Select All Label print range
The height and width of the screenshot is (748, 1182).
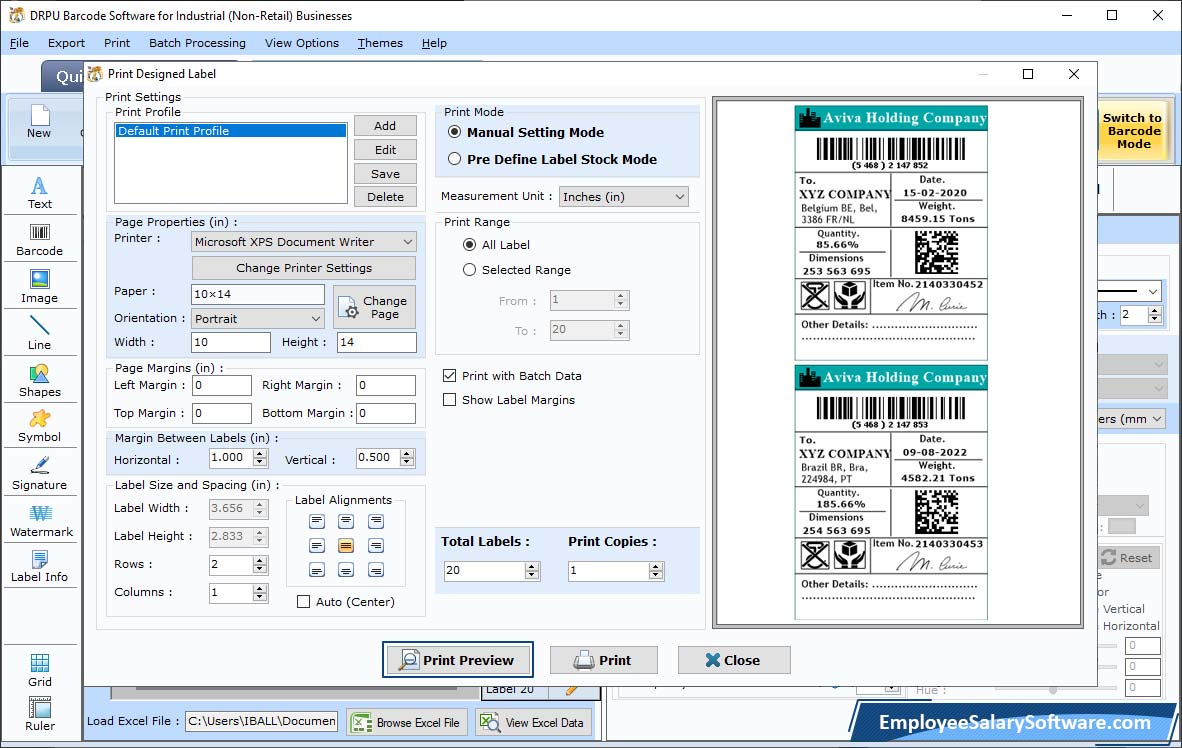[470, 245]
